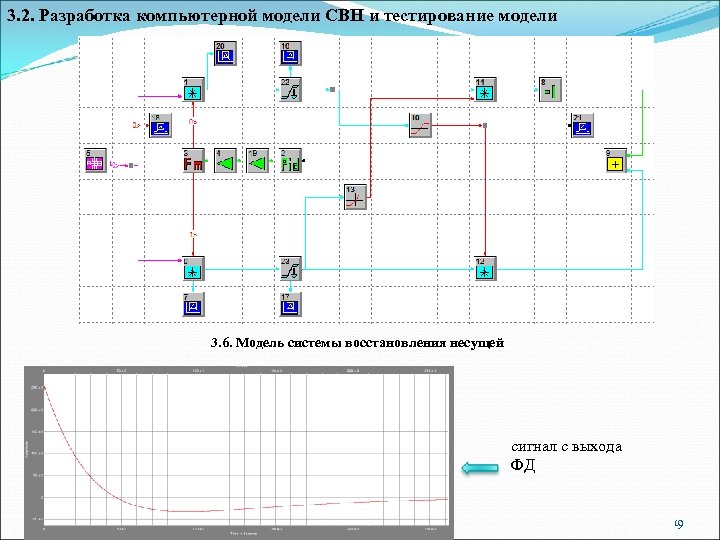Select green amplifier block 4

225,161
